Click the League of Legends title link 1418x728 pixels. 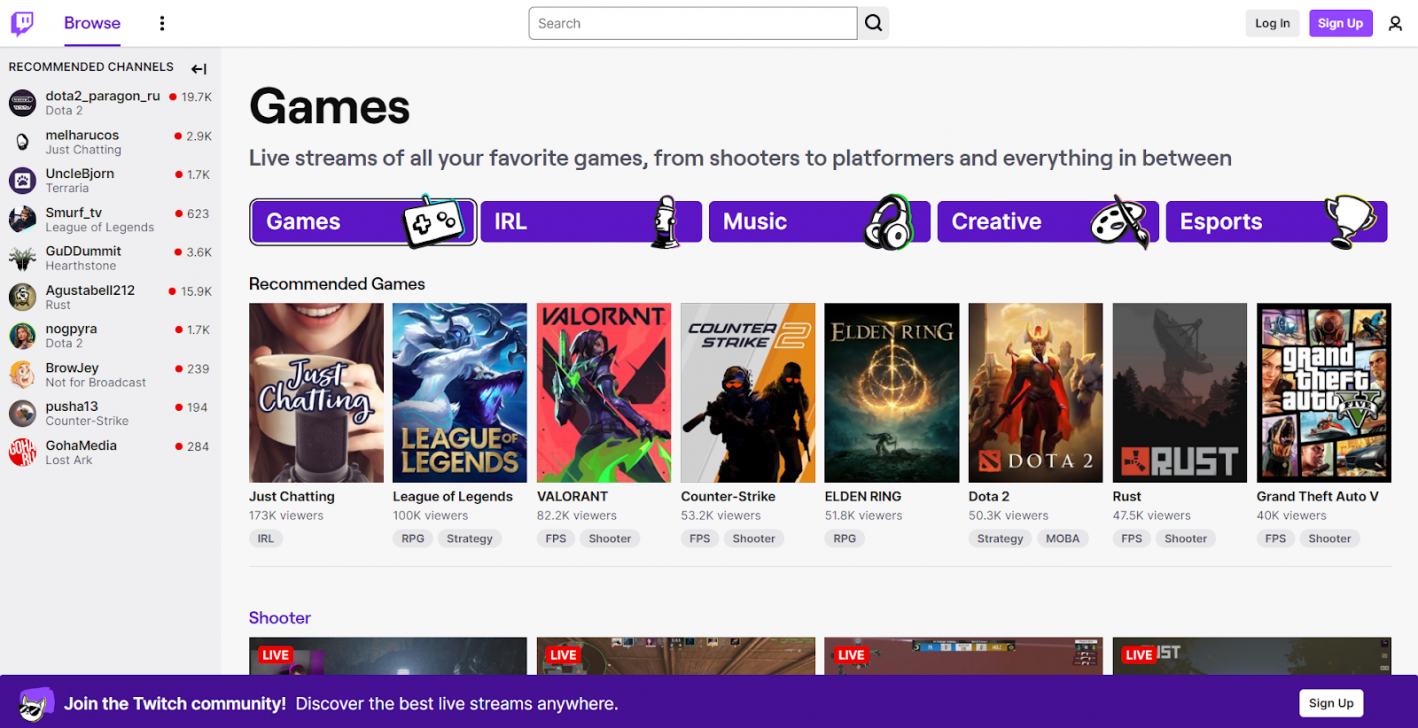pos(453,496)
